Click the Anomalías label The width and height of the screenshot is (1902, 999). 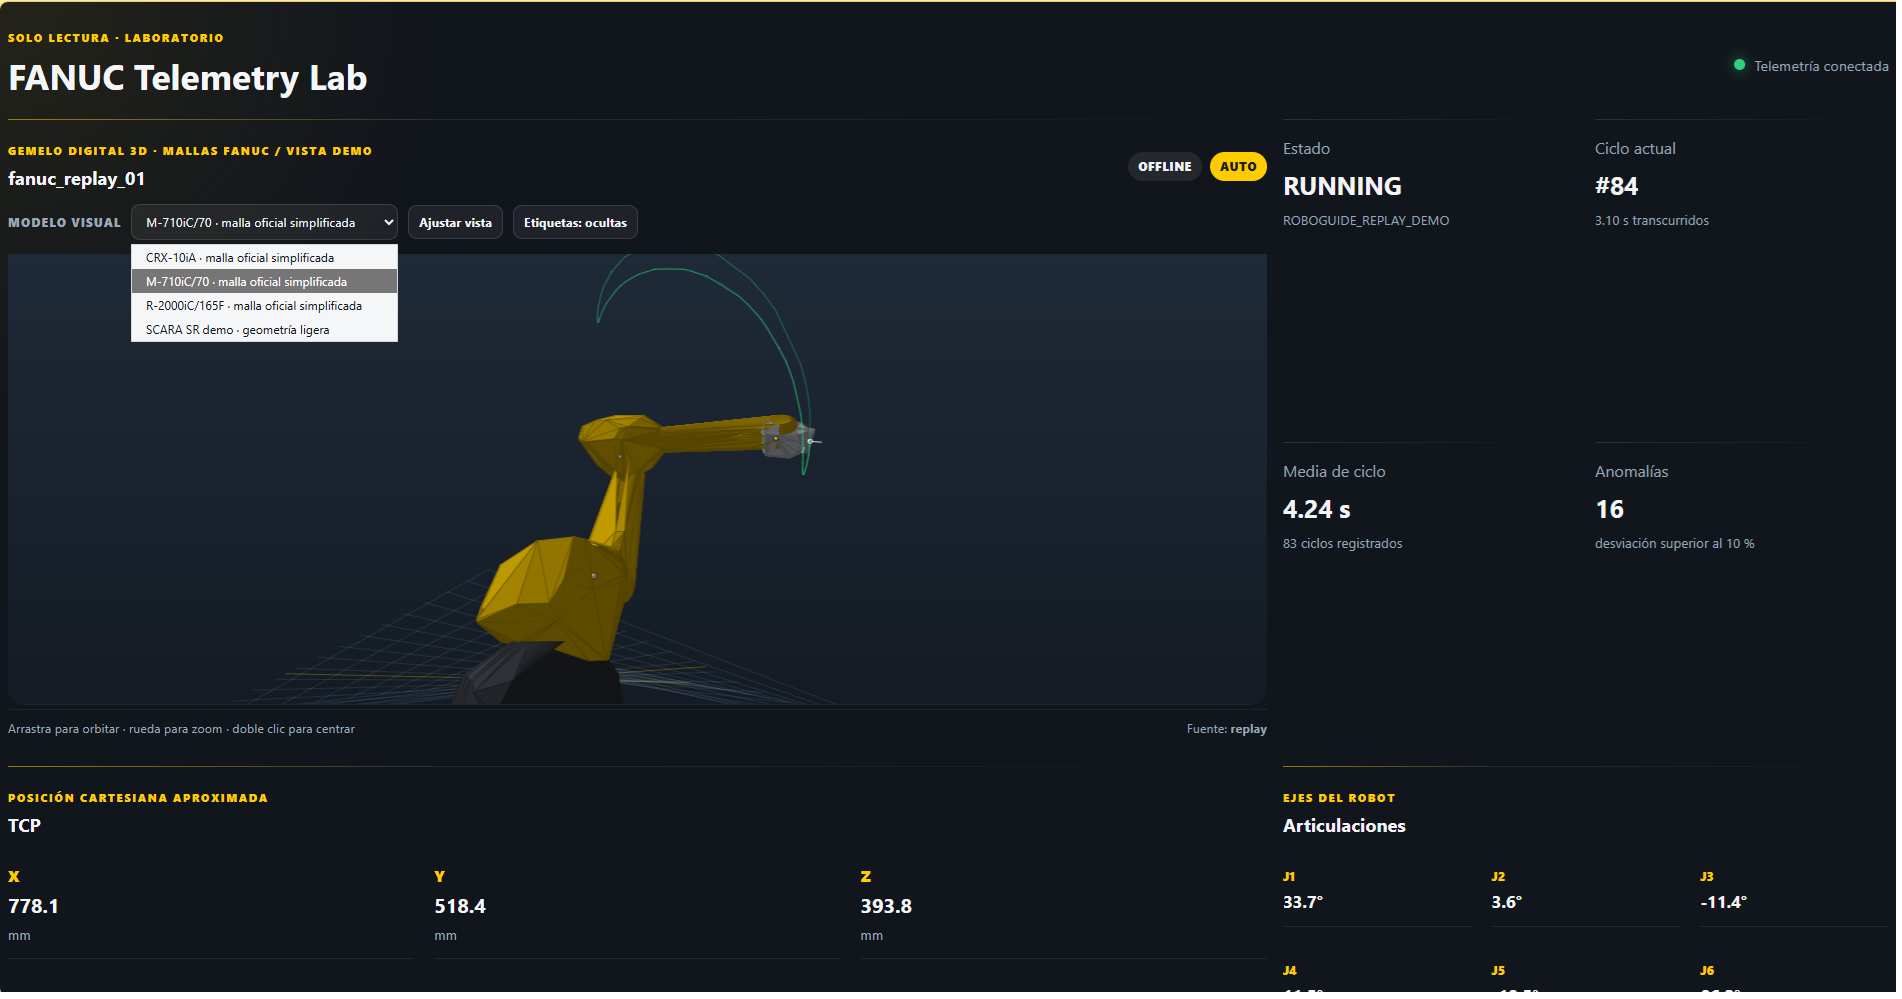1631,472
